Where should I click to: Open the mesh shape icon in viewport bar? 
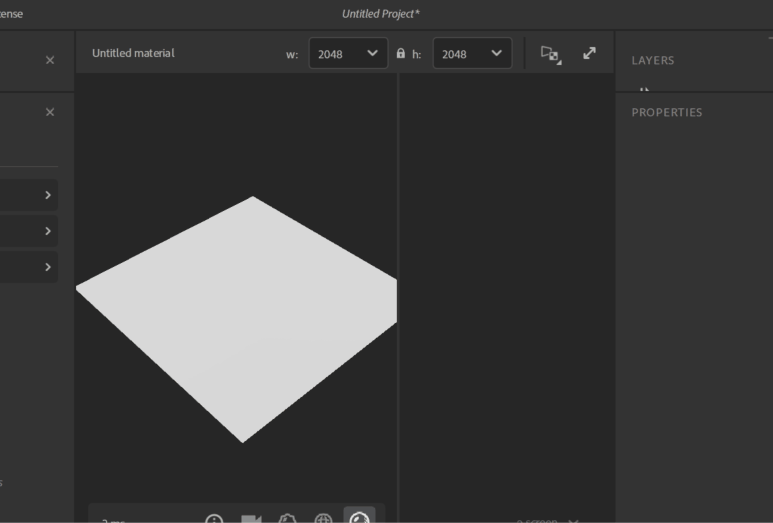(287, 519)
